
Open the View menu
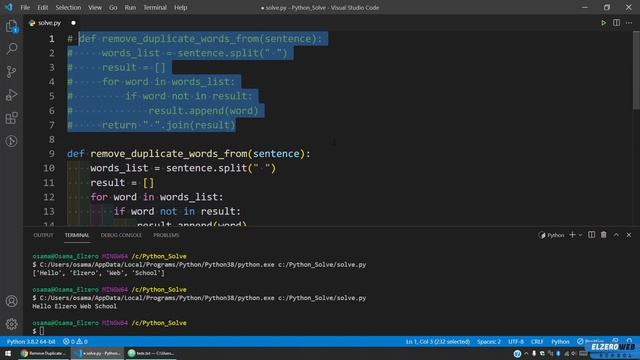[95, 7]
